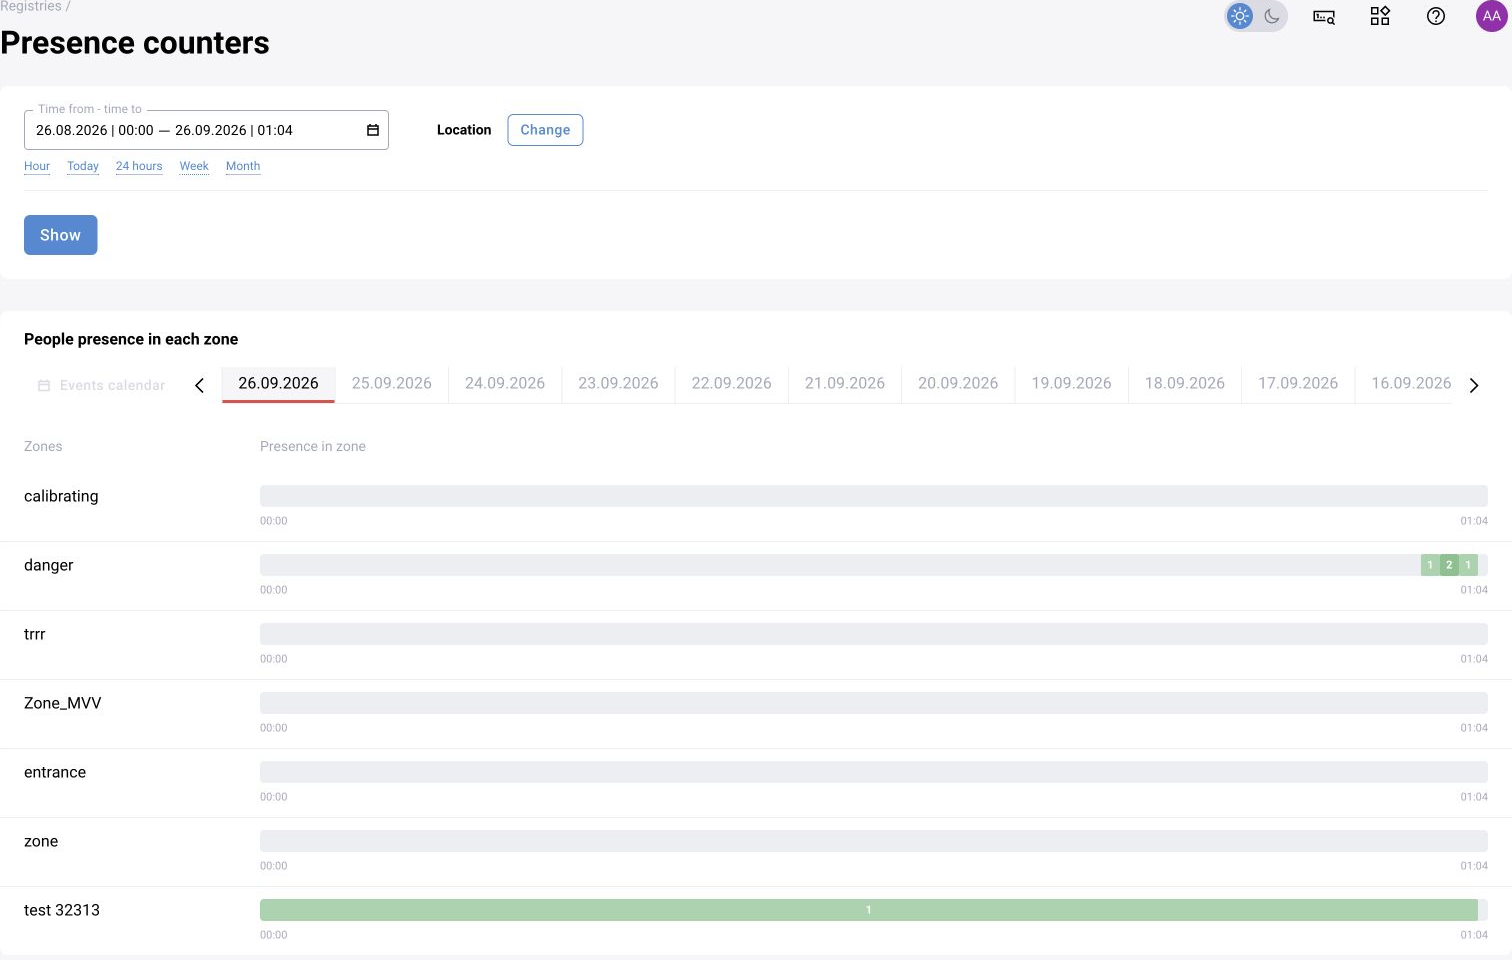This screenshot has height=960, width=1512.
Task: Select the Week quick range link
Action: [x=194, y=166]
